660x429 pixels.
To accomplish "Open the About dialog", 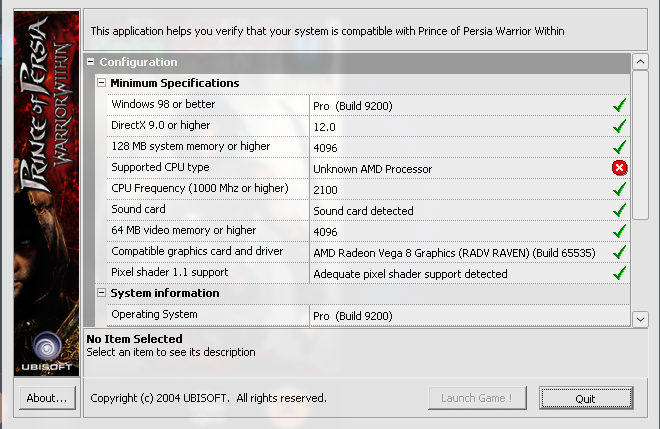I will click(47, 398).
